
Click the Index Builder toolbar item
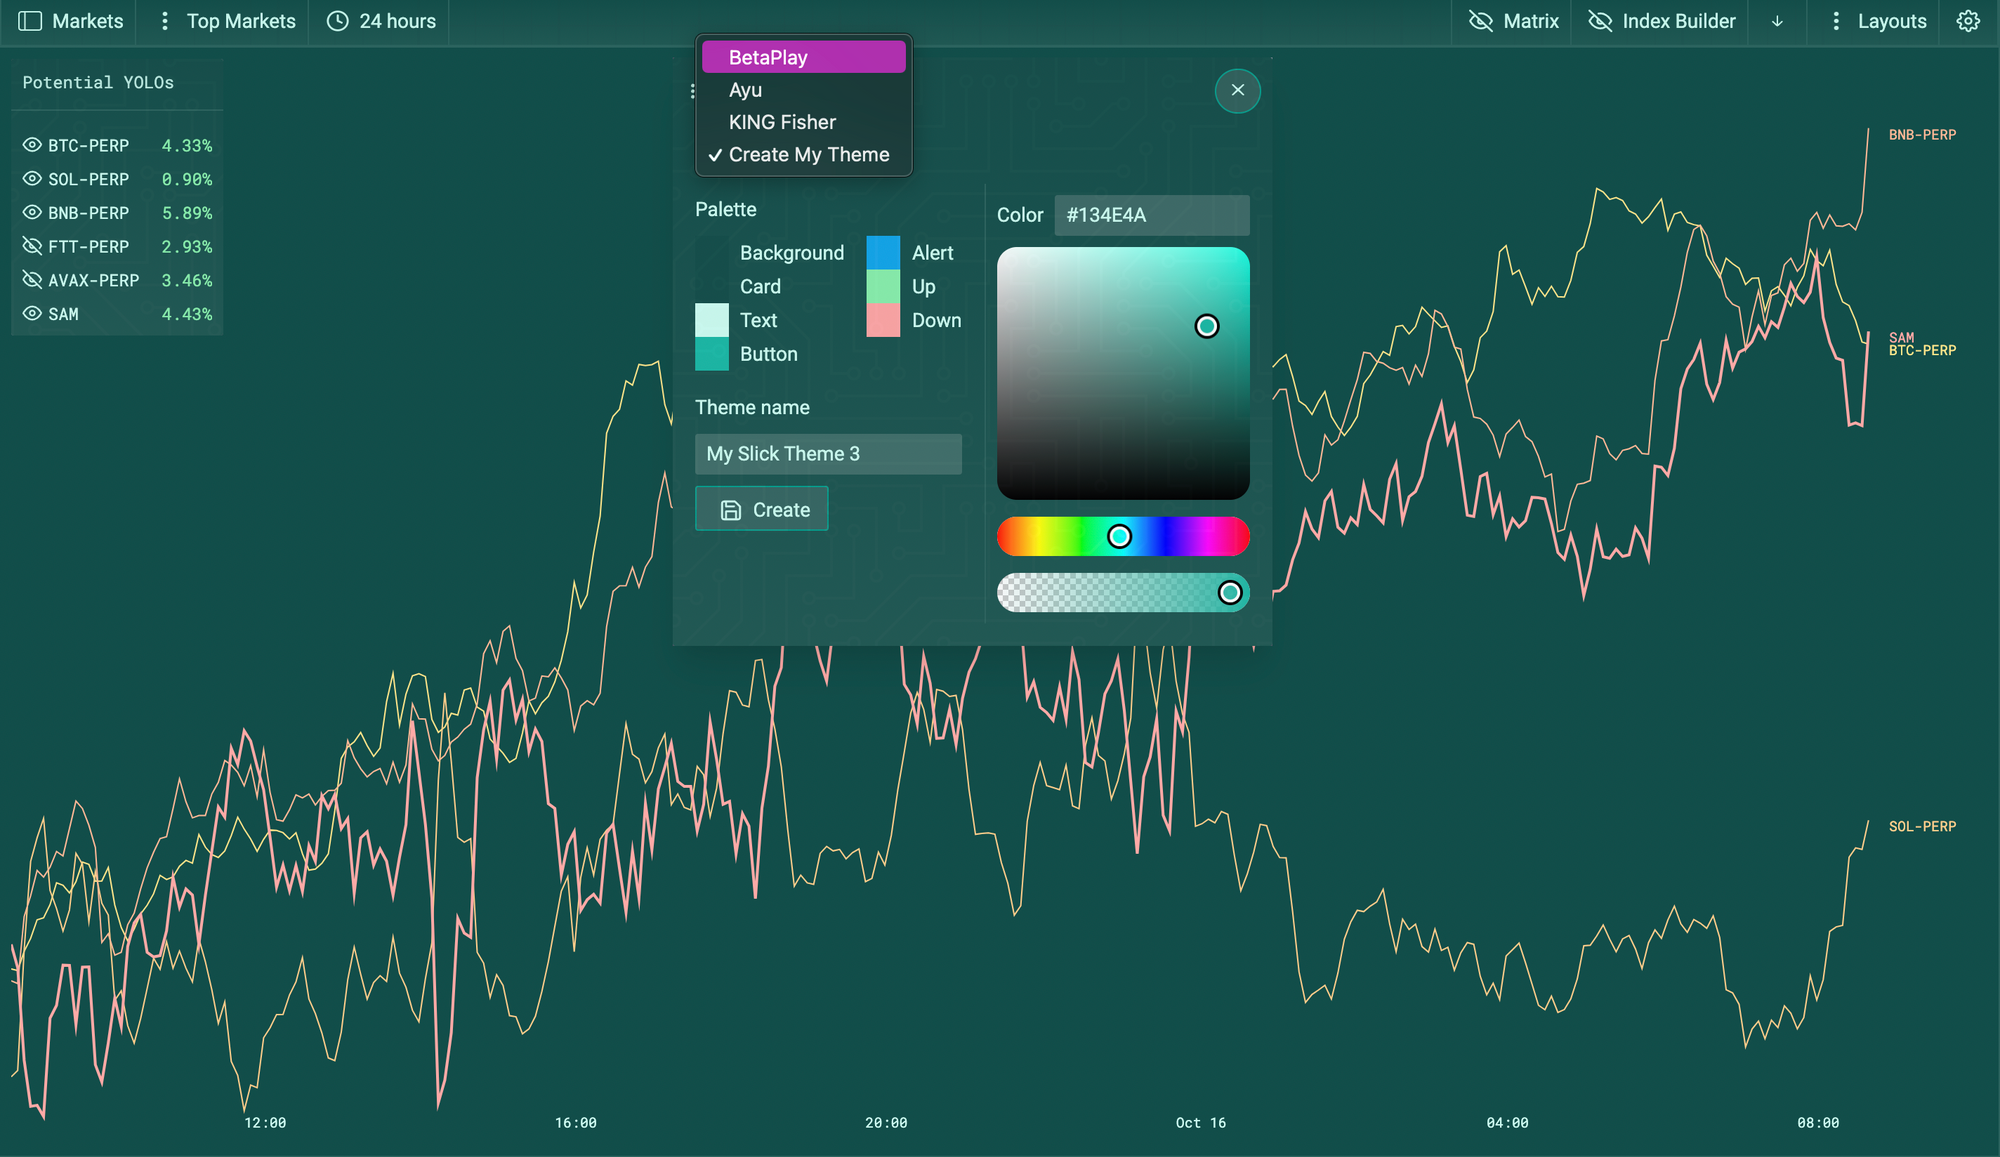pos(1662,21)
